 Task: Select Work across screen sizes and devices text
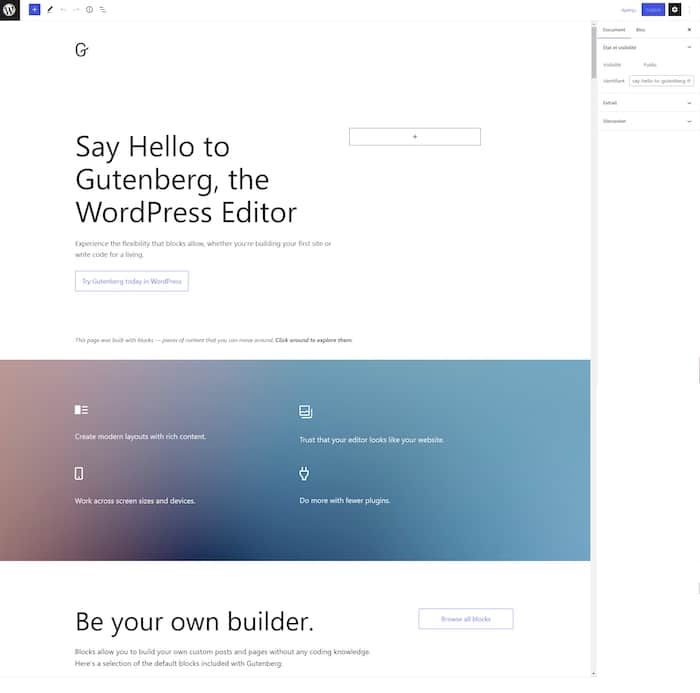pos(135,501)
